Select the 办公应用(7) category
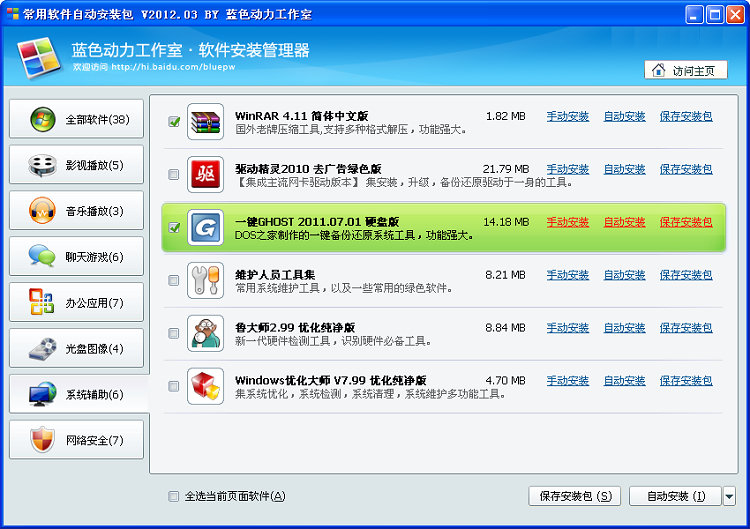 pyautogui.click(x=76, y=302)
